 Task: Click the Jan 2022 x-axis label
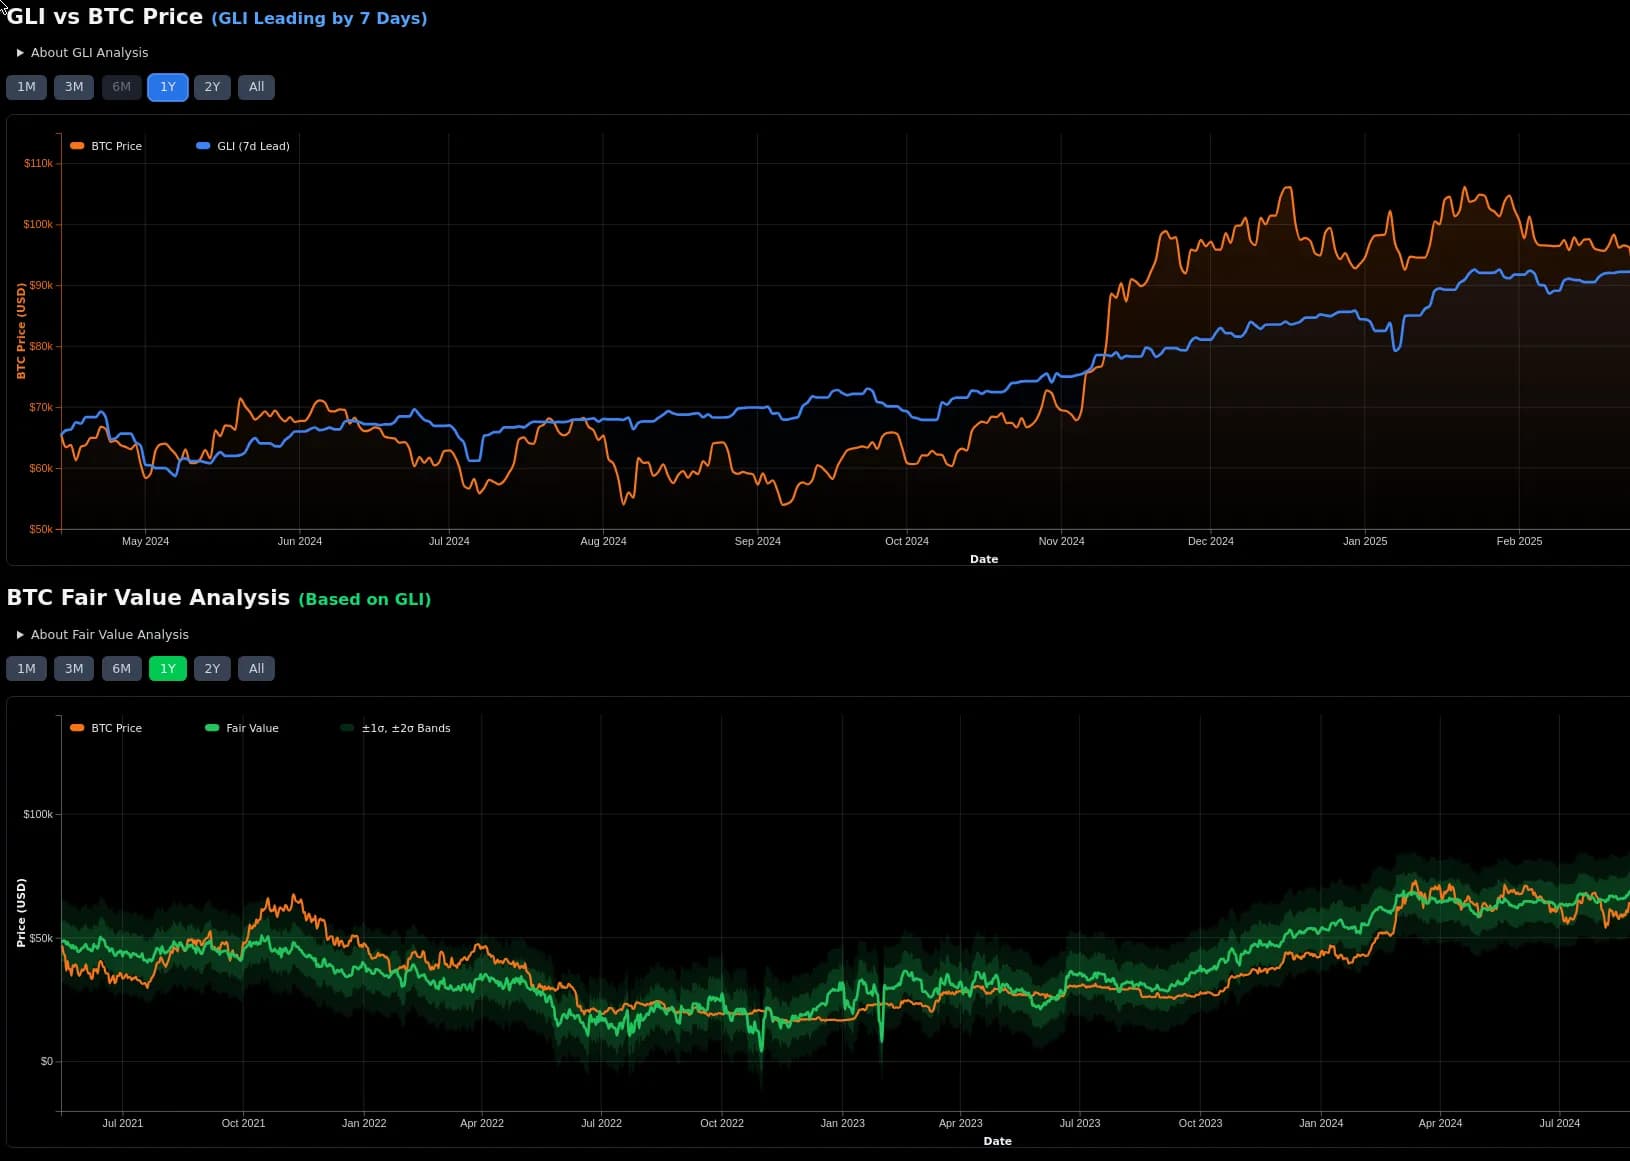(364, 1123)
